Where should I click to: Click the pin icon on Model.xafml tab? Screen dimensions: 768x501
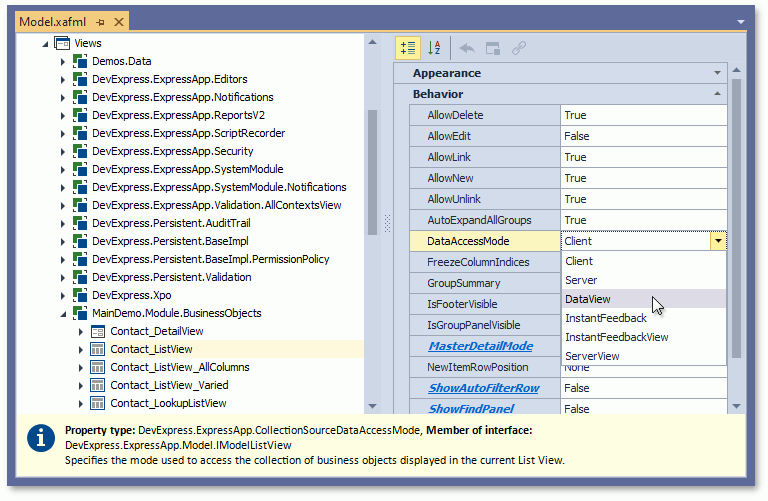(99, 21)
